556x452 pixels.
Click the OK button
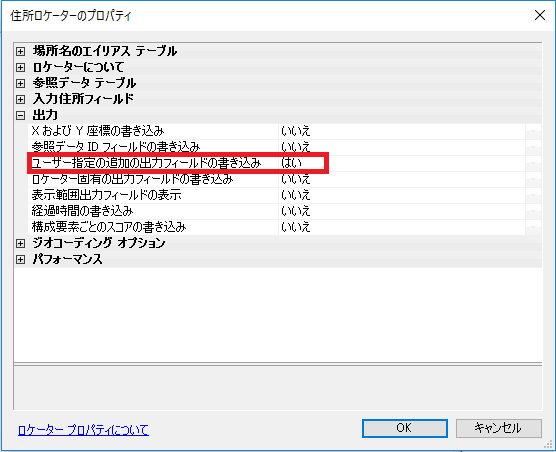coord(405,428)
